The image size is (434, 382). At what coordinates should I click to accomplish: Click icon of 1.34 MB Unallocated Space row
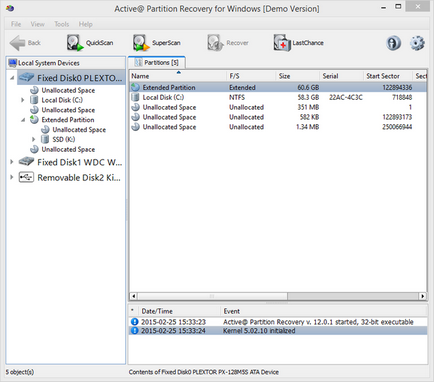135,127
